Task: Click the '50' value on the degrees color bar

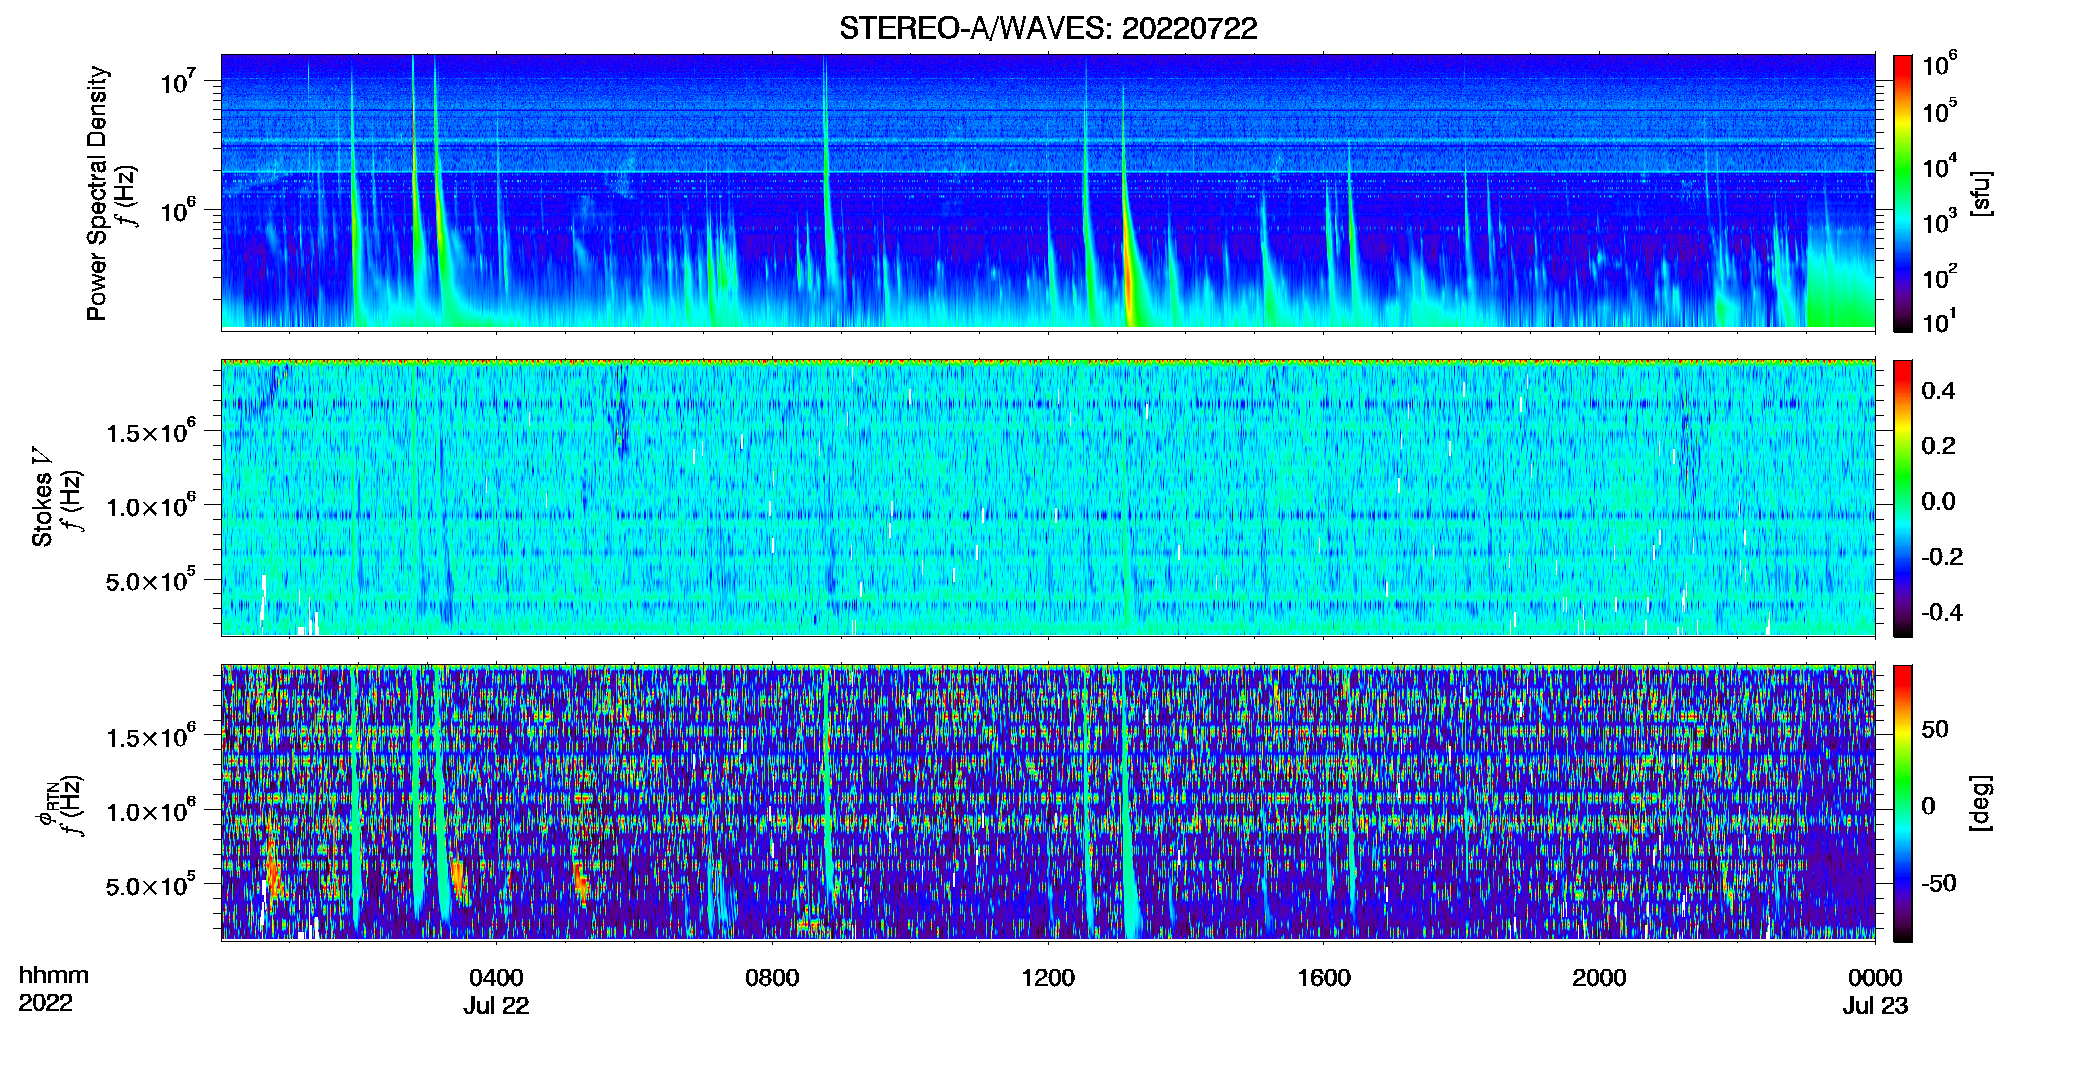Action: (x=1935, y=729)
